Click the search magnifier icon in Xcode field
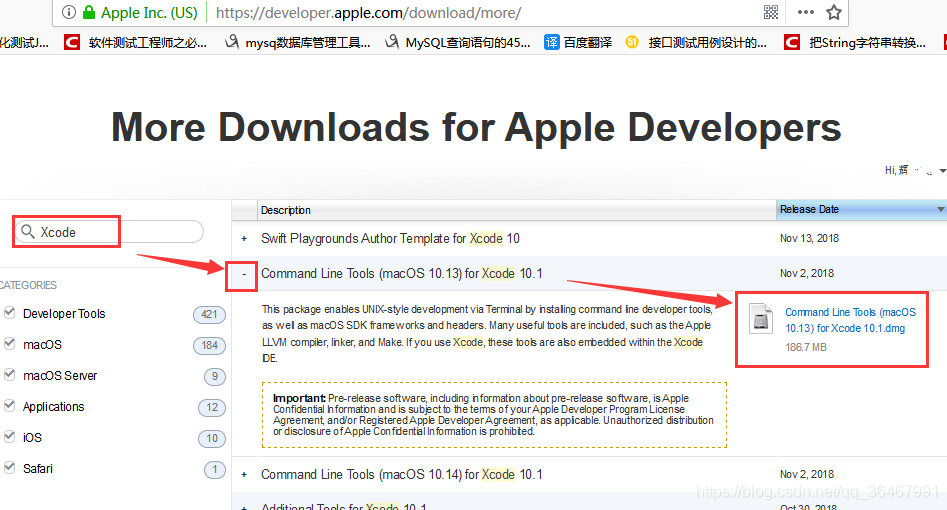Image resolution: width=947 pixels, height=510 pixels. click(27, 231)
